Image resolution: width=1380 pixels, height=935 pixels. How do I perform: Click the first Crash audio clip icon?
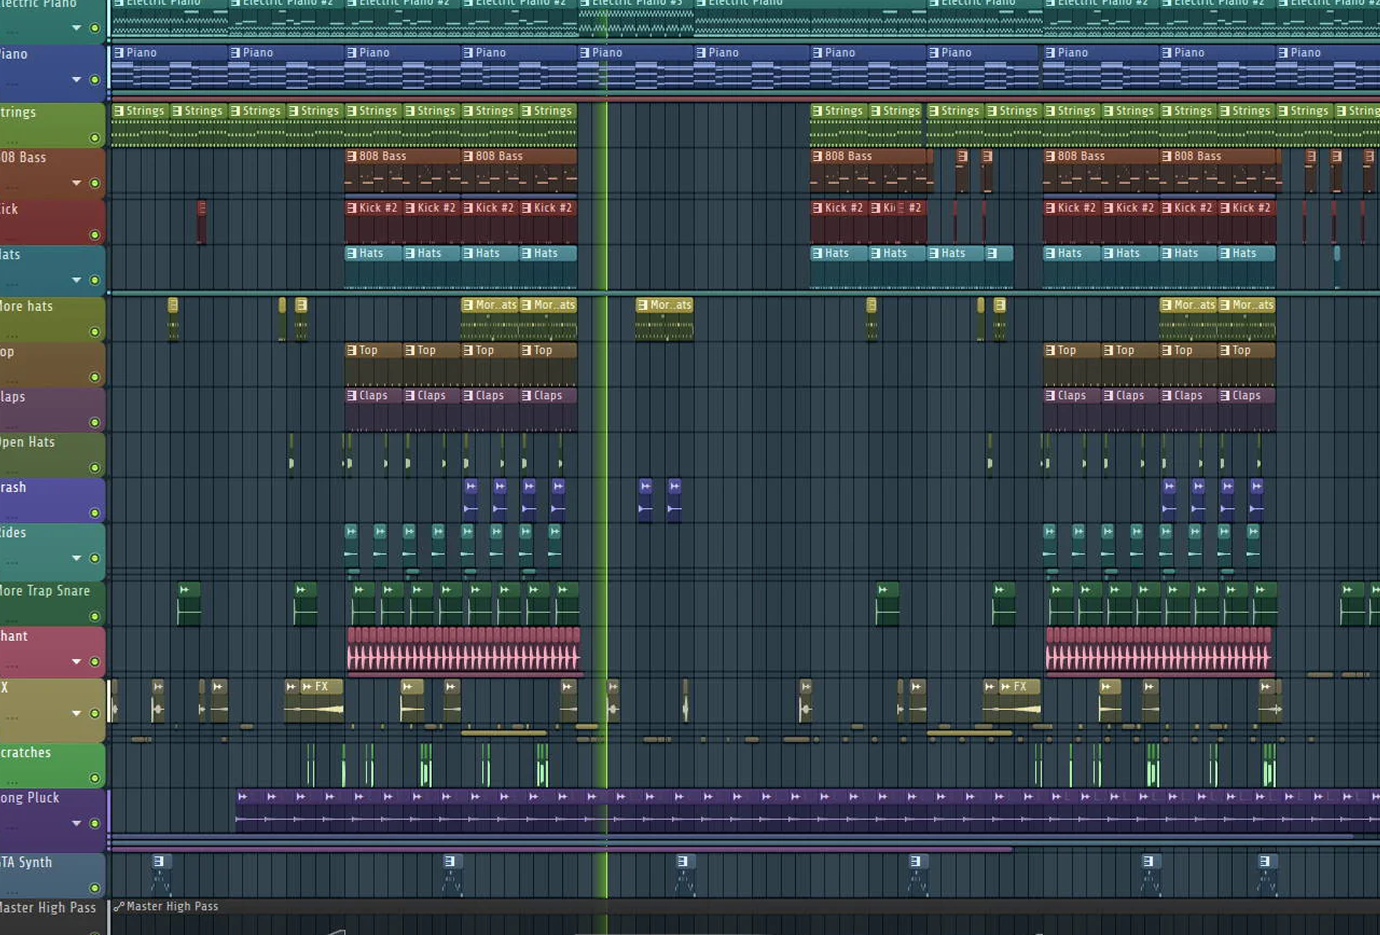470,487
